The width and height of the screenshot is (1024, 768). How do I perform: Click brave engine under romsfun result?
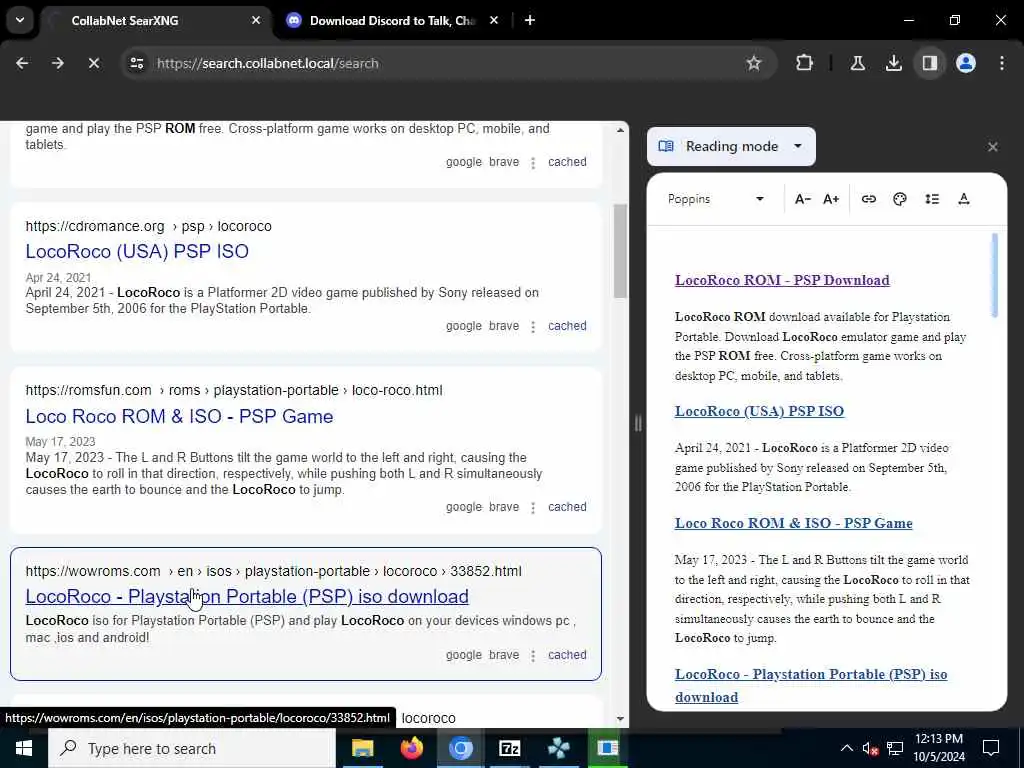tap(504, 507)
